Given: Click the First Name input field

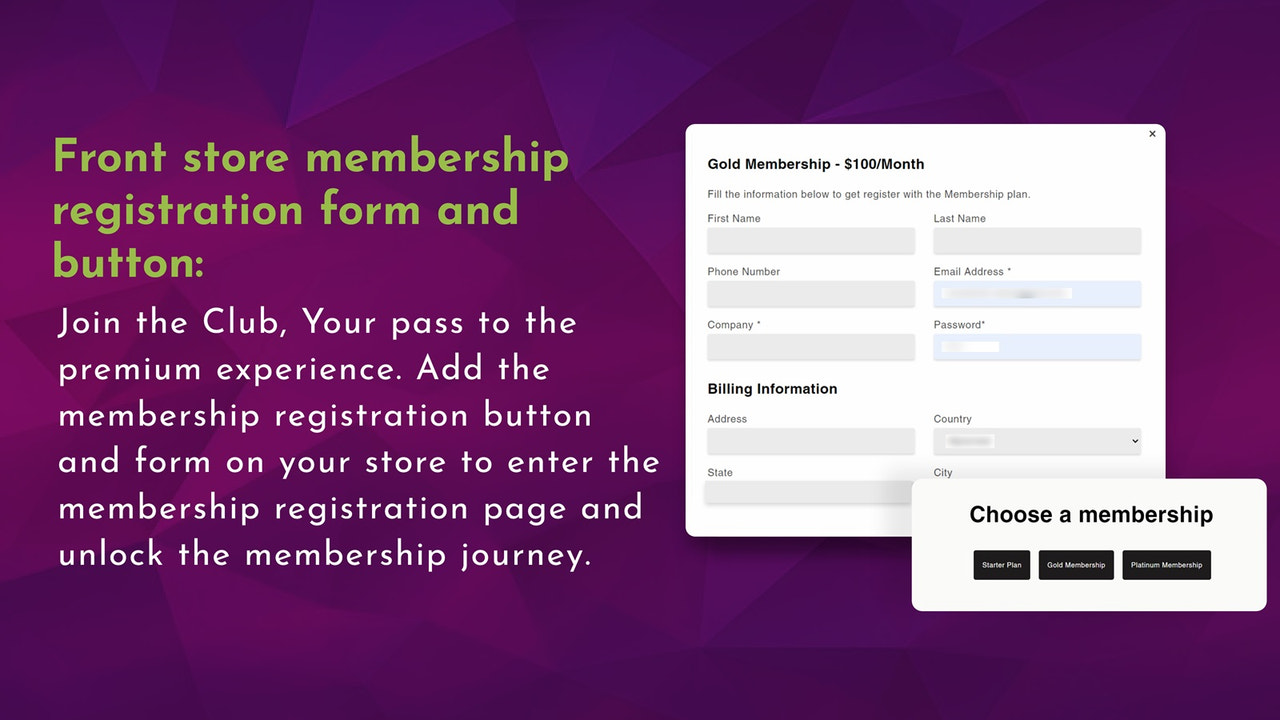Looking at the screenshot, I should coord(811,241).
